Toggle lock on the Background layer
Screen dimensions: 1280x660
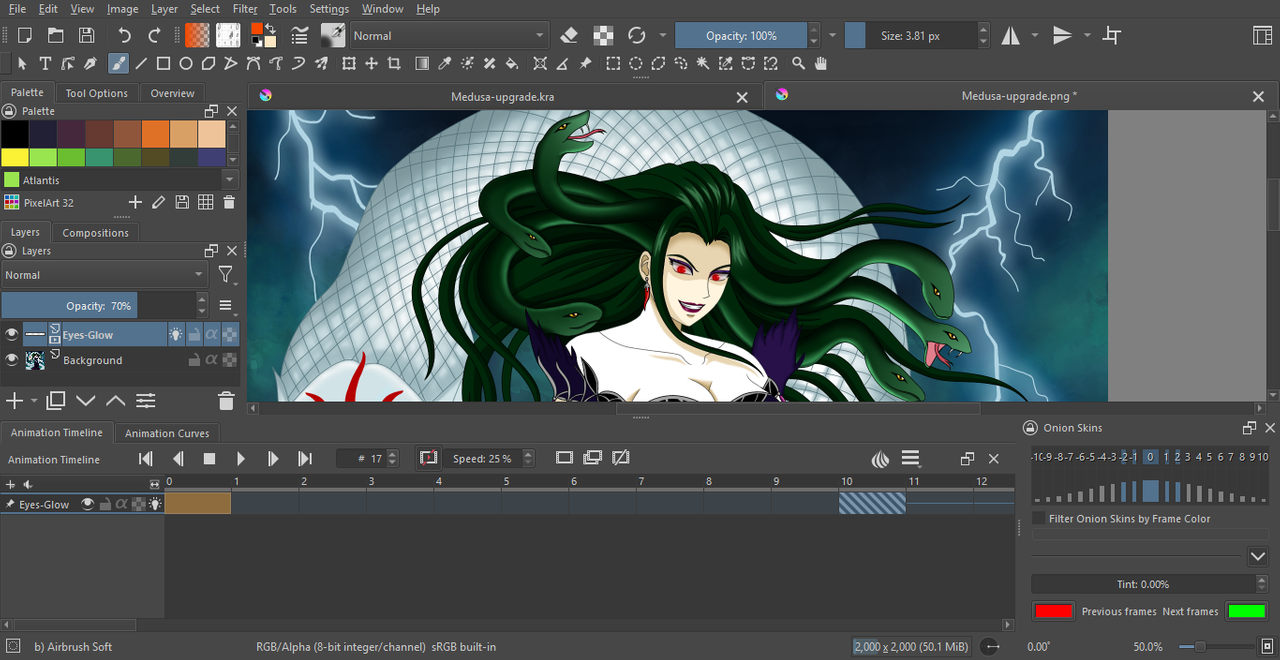194,360
